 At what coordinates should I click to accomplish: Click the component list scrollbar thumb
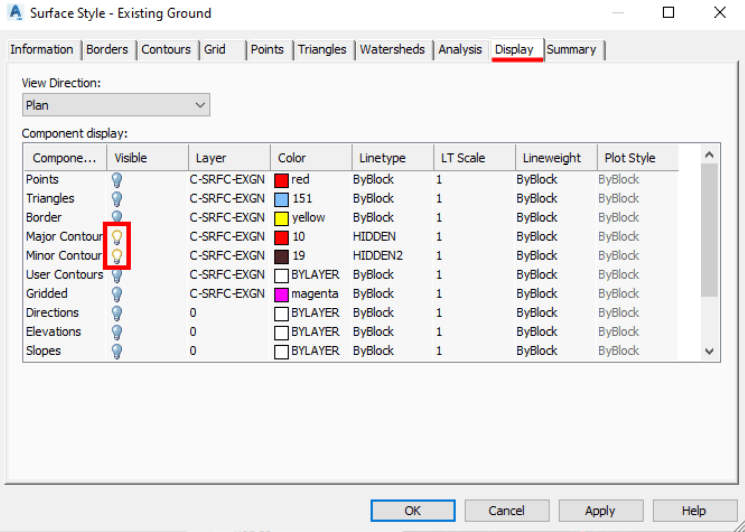click(x=709, y=230)
